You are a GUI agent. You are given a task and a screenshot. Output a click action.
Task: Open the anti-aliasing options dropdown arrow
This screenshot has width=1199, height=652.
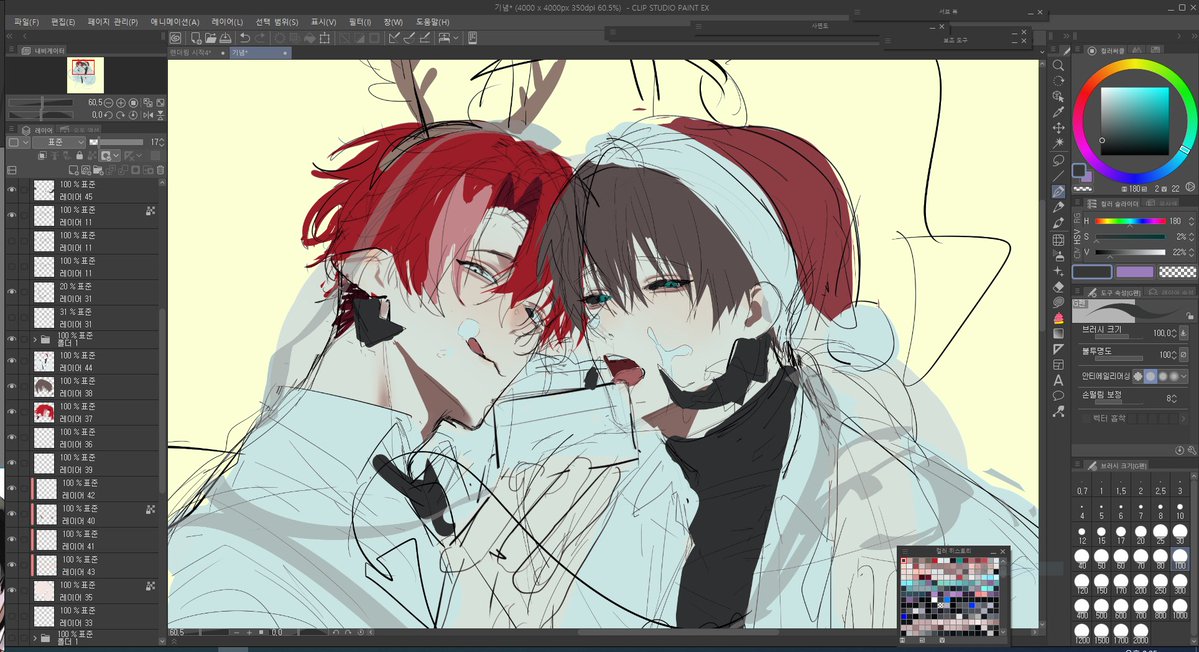tap(1184, 376)
